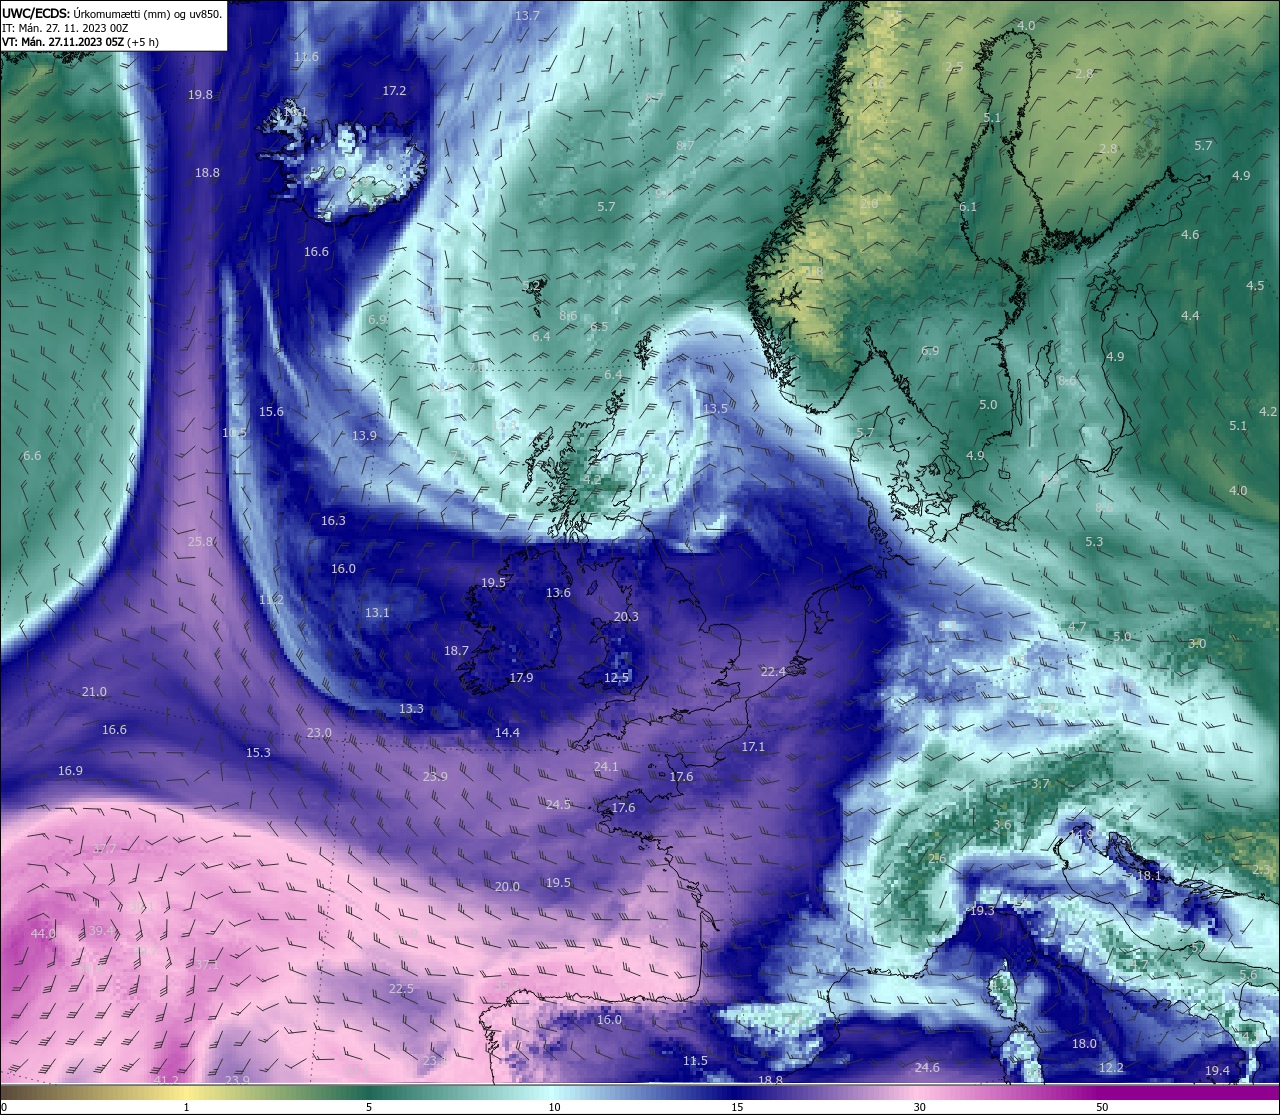Click the 18.1 value over the Adriatic
This screenshot has width=1280, height=1115.
tap(1149, 876)
